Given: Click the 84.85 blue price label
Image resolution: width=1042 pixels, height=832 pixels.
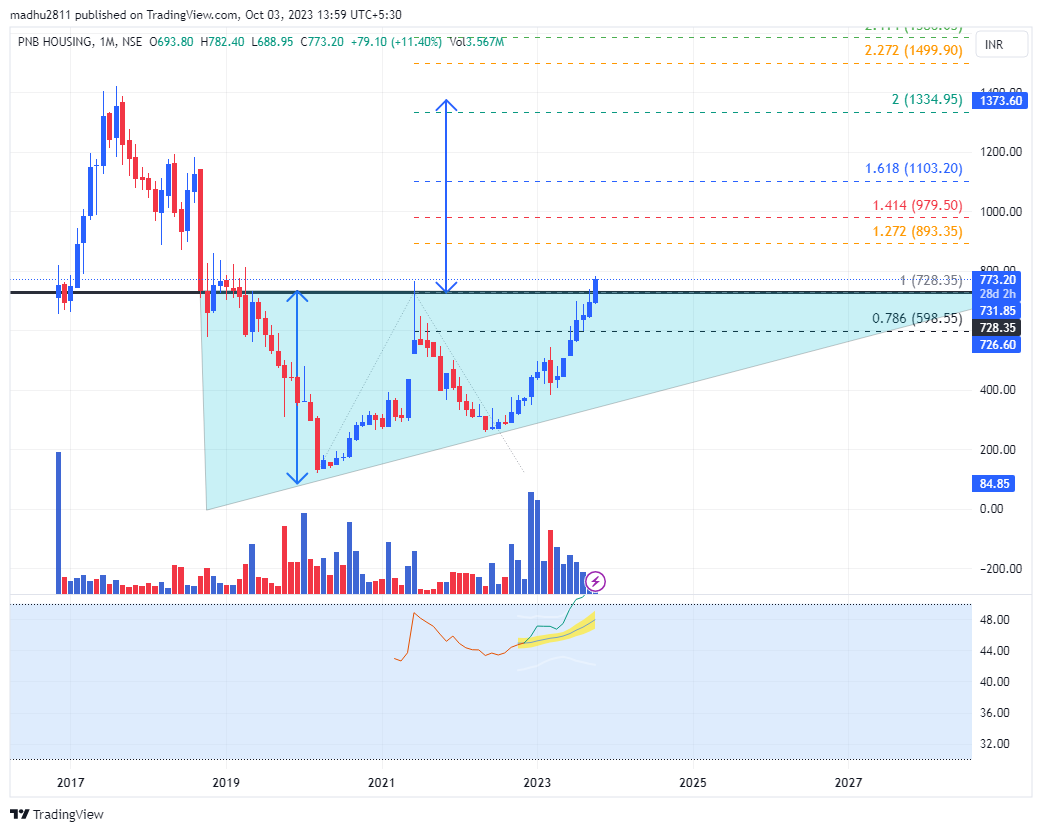Looking at the screenshot, I should (993, 483).
